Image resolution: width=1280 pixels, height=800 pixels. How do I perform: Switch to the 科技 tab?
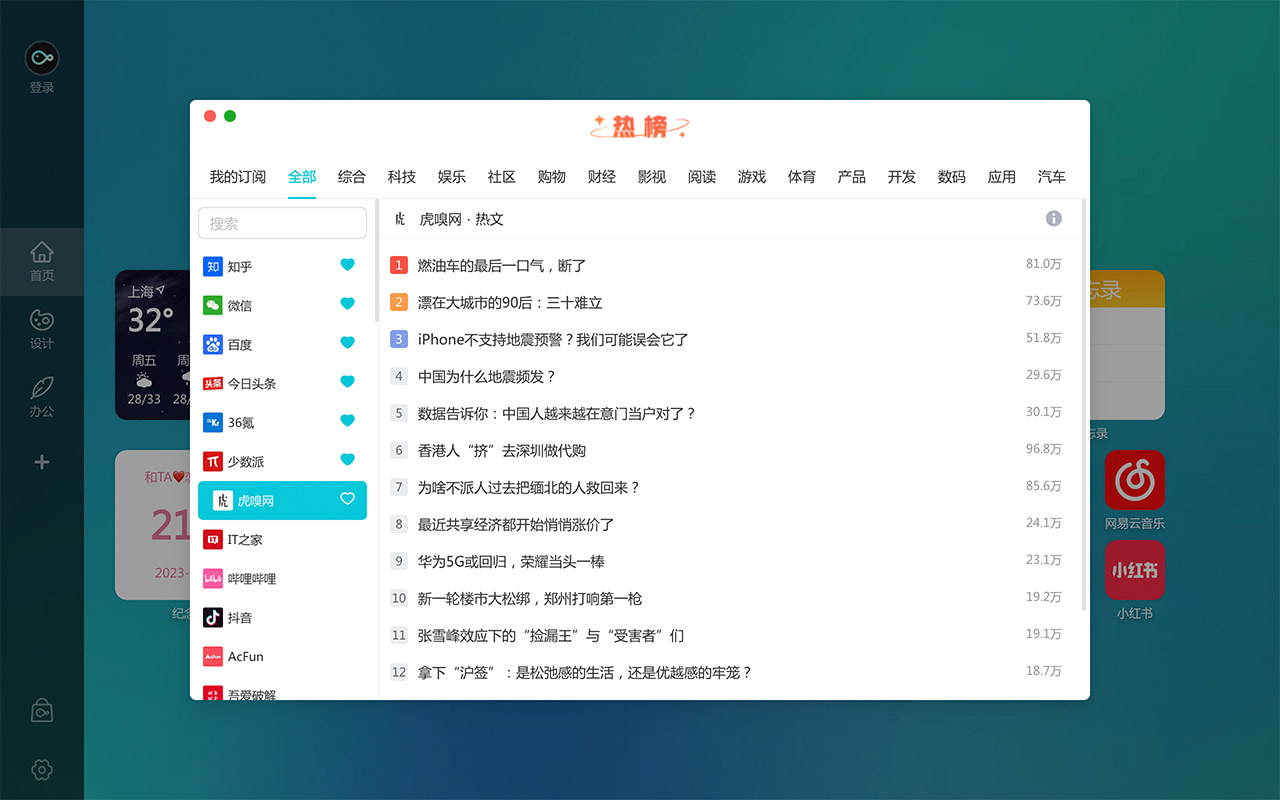click(x=401, y=176)
